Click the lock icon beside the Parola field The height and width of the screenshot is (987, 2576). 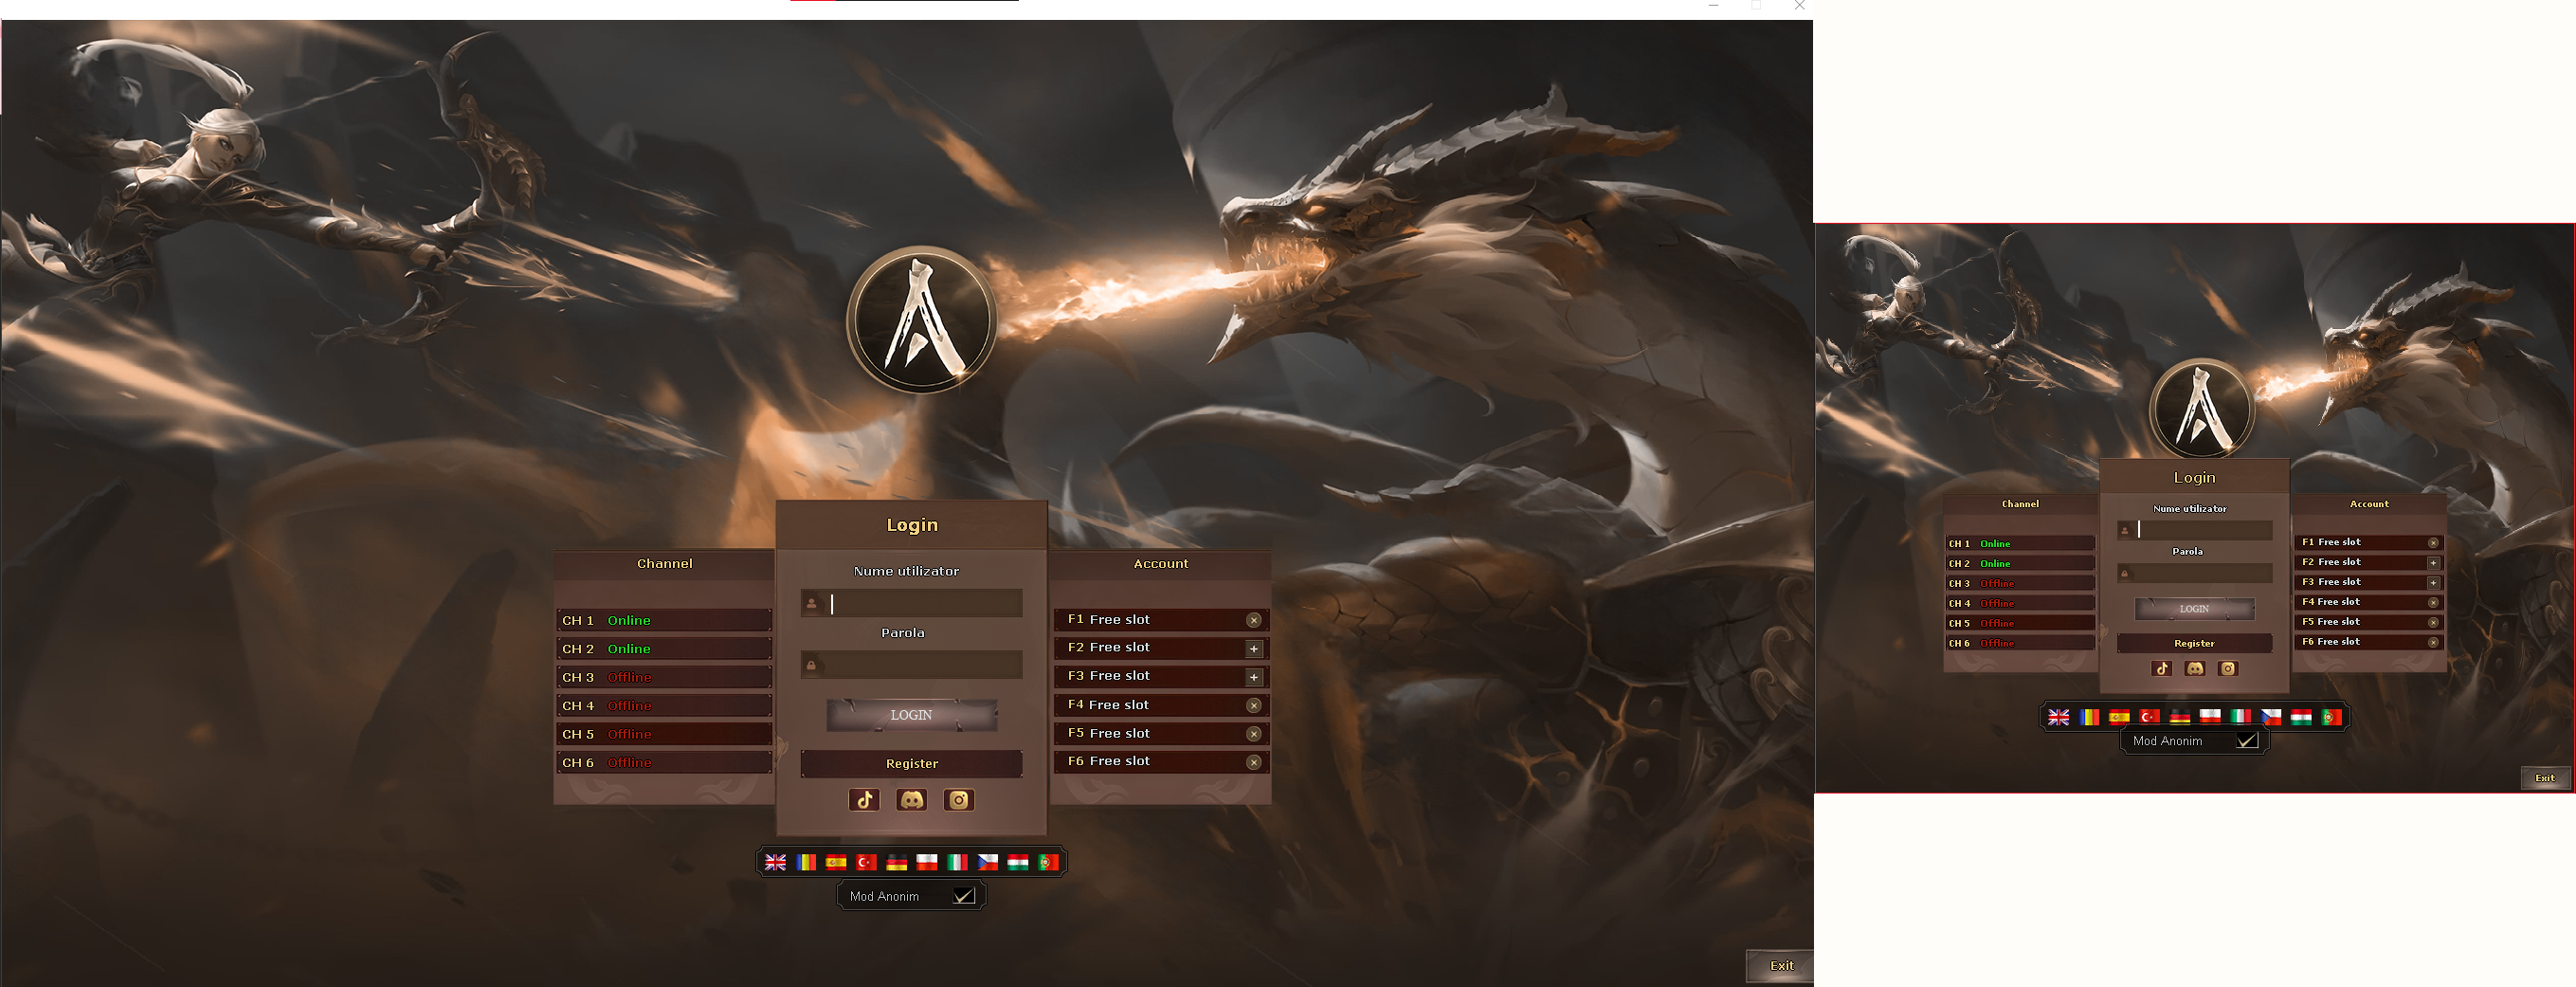[x=812, y=665]
